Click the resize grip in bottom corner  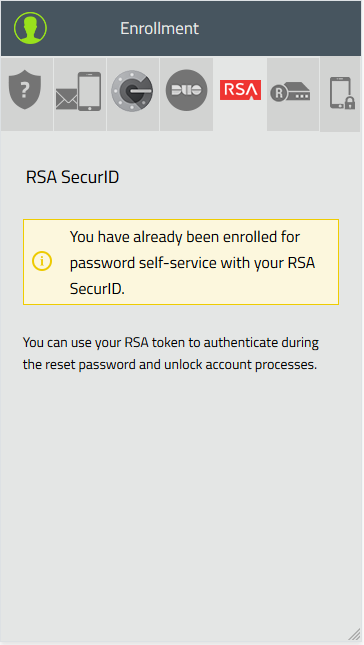coord(354,634)
